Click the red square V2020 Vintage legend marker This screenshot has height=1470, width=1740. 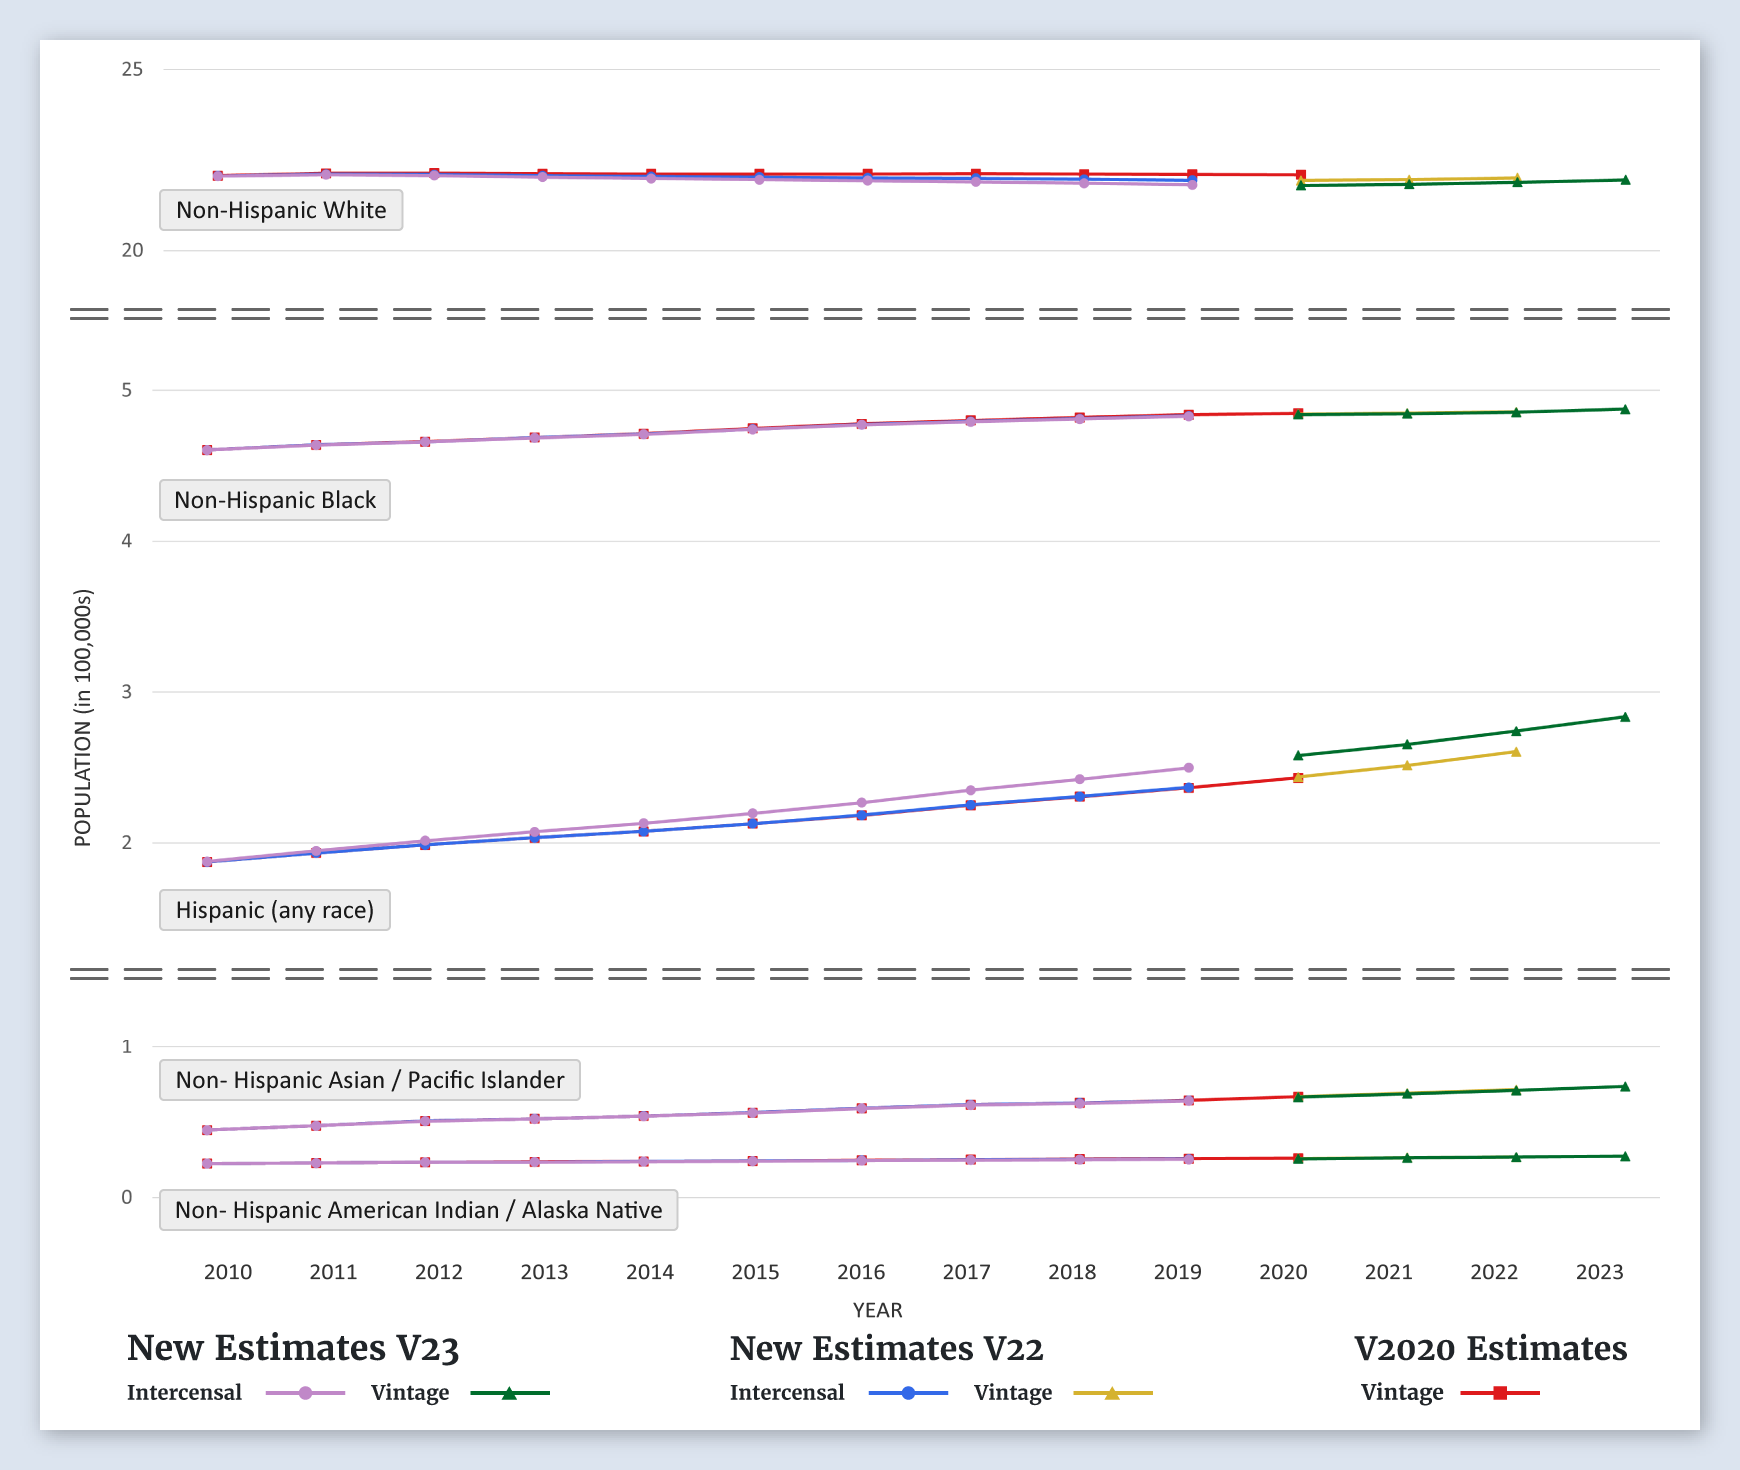(1500, 1393)
